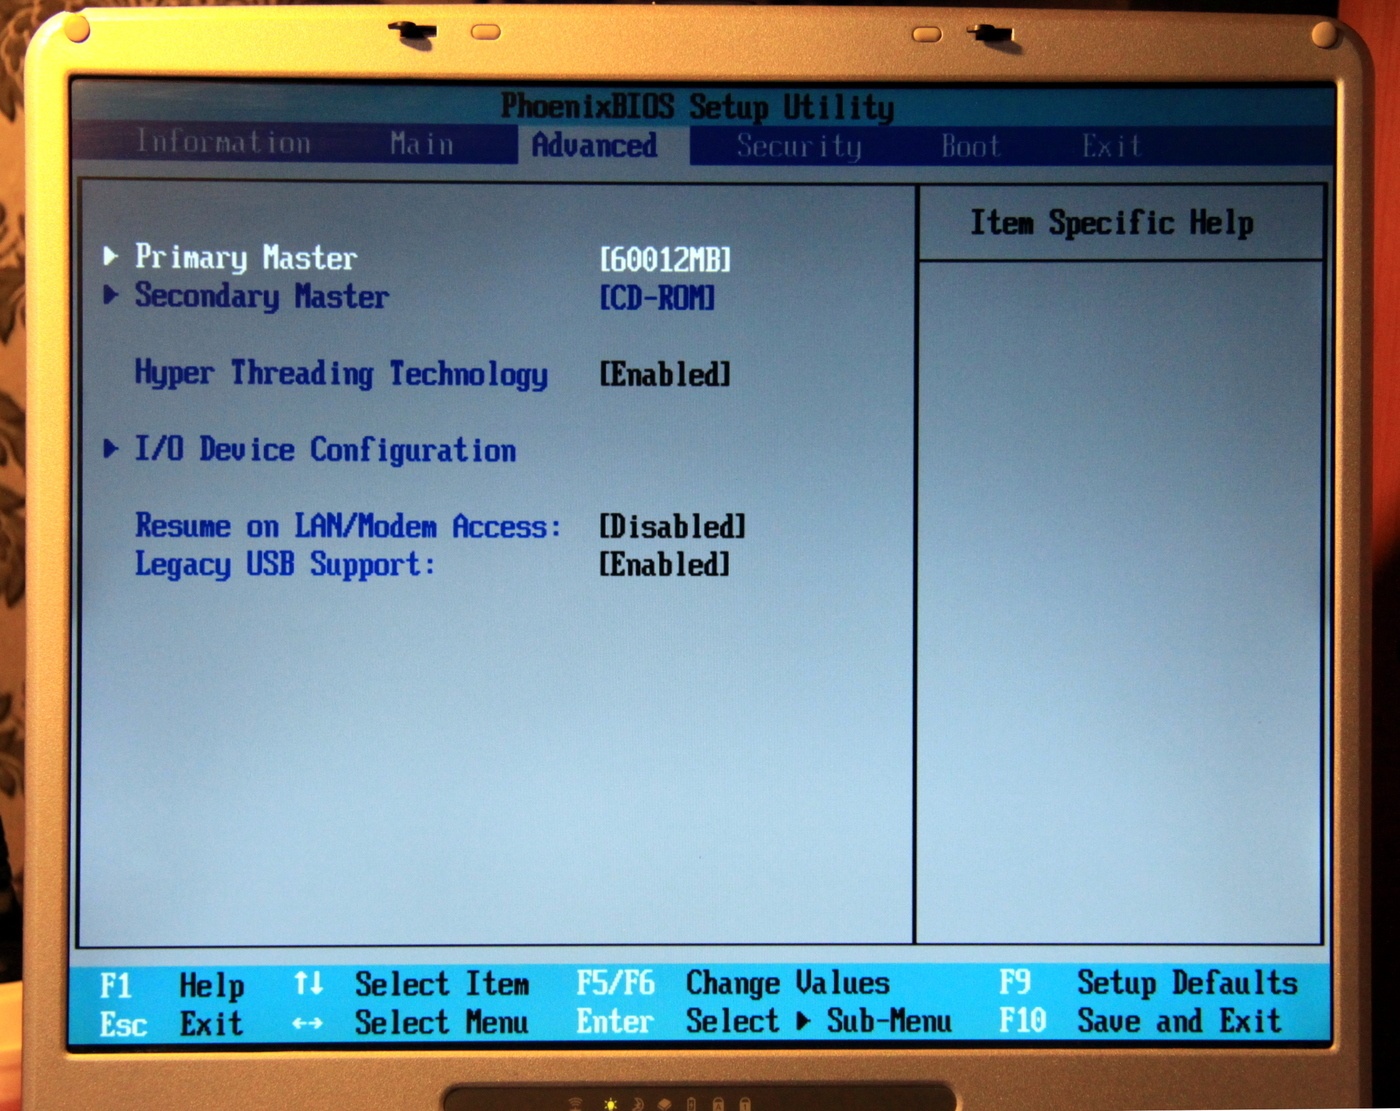
Task: Click the Enter key hint
Action: point(615,1022)
